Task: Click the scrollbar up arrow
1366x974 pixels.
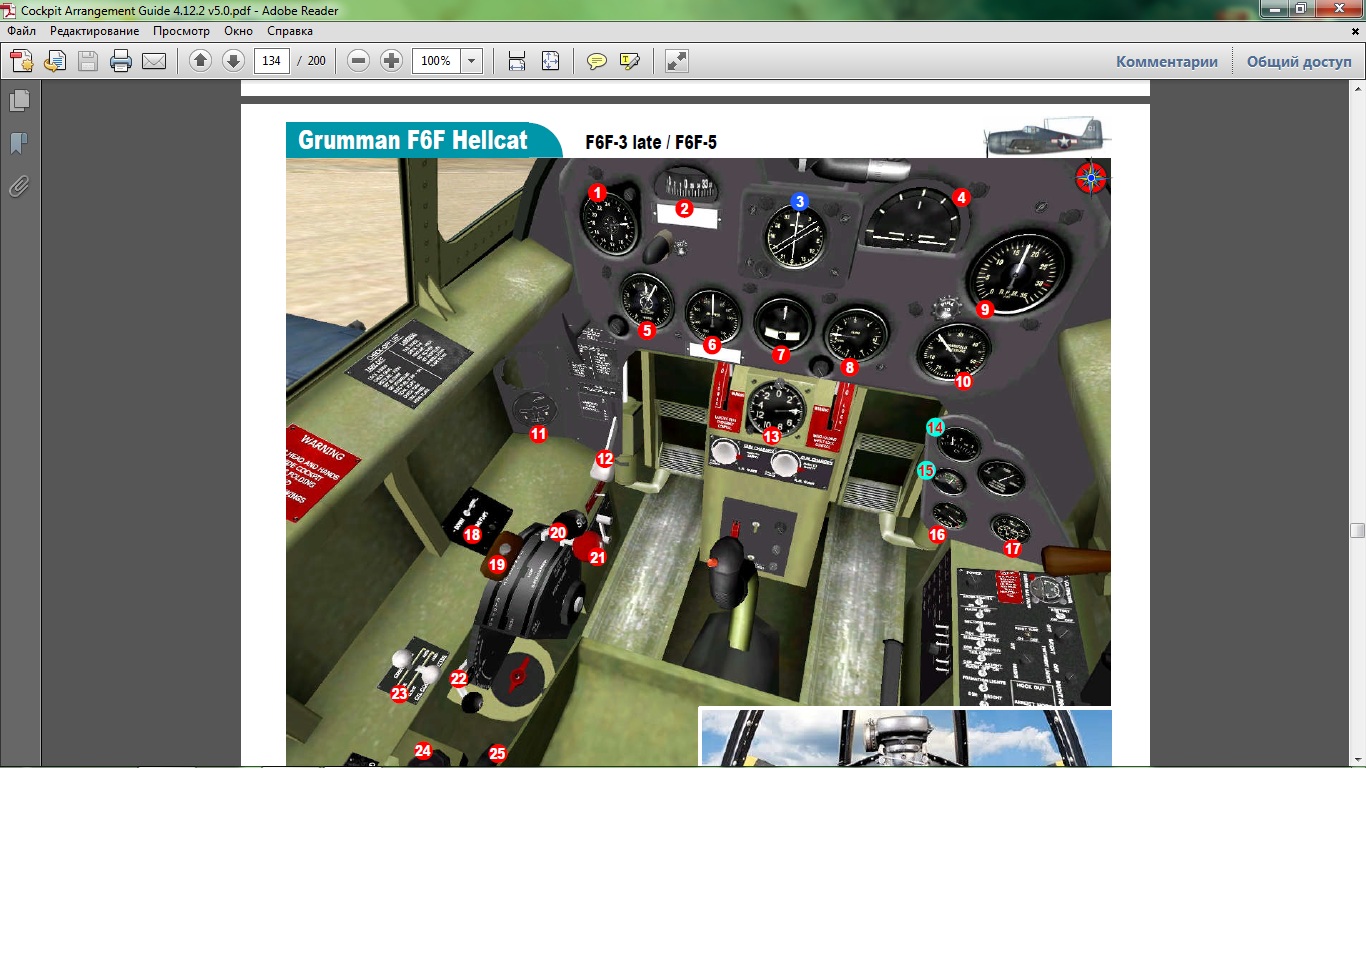Action: tap(1357, 88)
